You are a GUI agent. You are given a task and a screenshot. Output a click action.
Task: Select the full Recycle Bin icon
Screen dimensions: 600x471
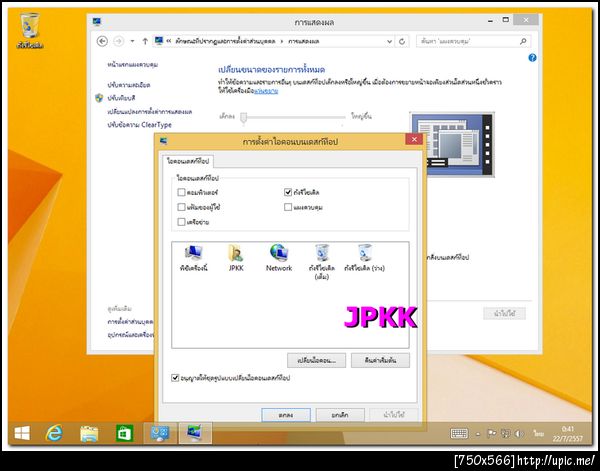click(x=322, y=262)
